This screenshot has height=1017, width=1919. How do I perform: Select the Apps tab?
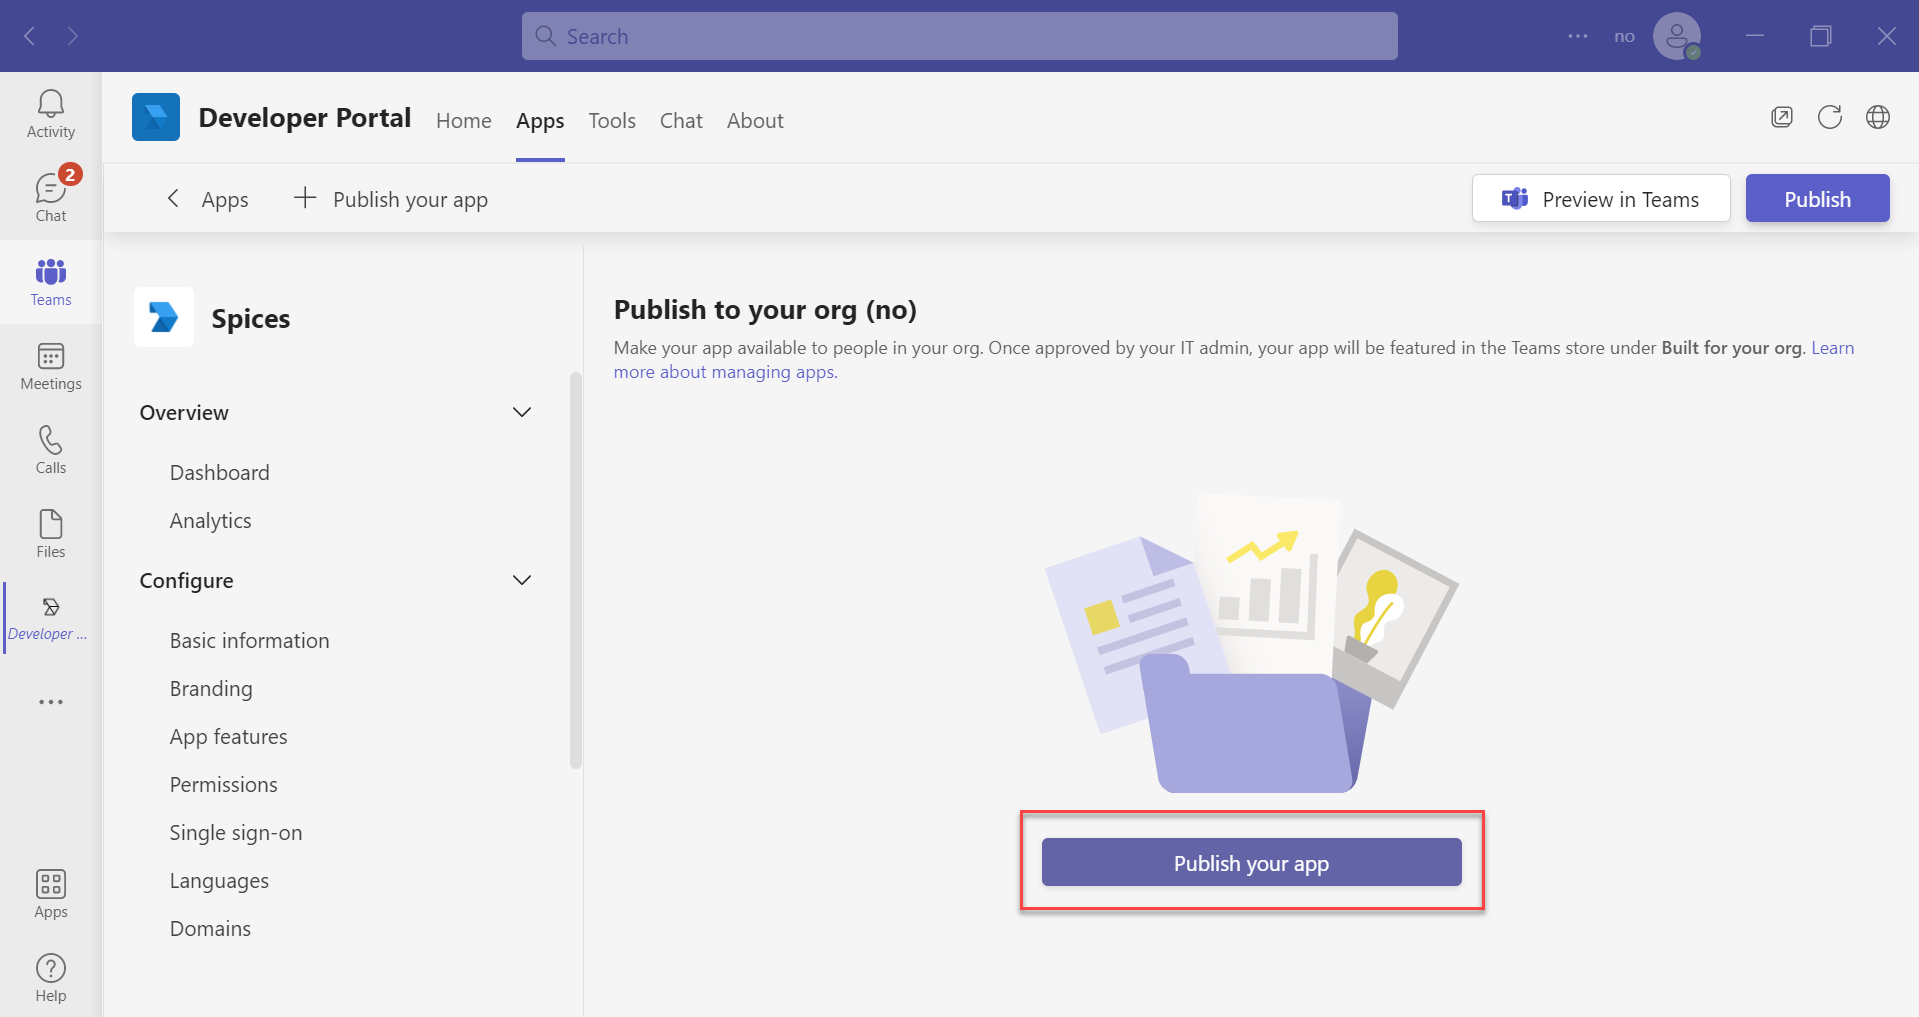coord(540,120)
